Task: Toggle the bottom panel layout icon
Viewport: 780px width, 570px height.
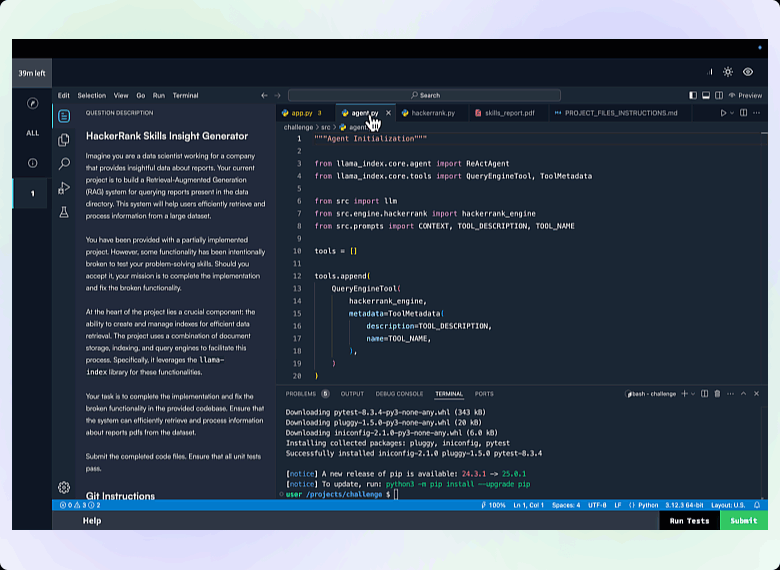Action: coord(706,95)
